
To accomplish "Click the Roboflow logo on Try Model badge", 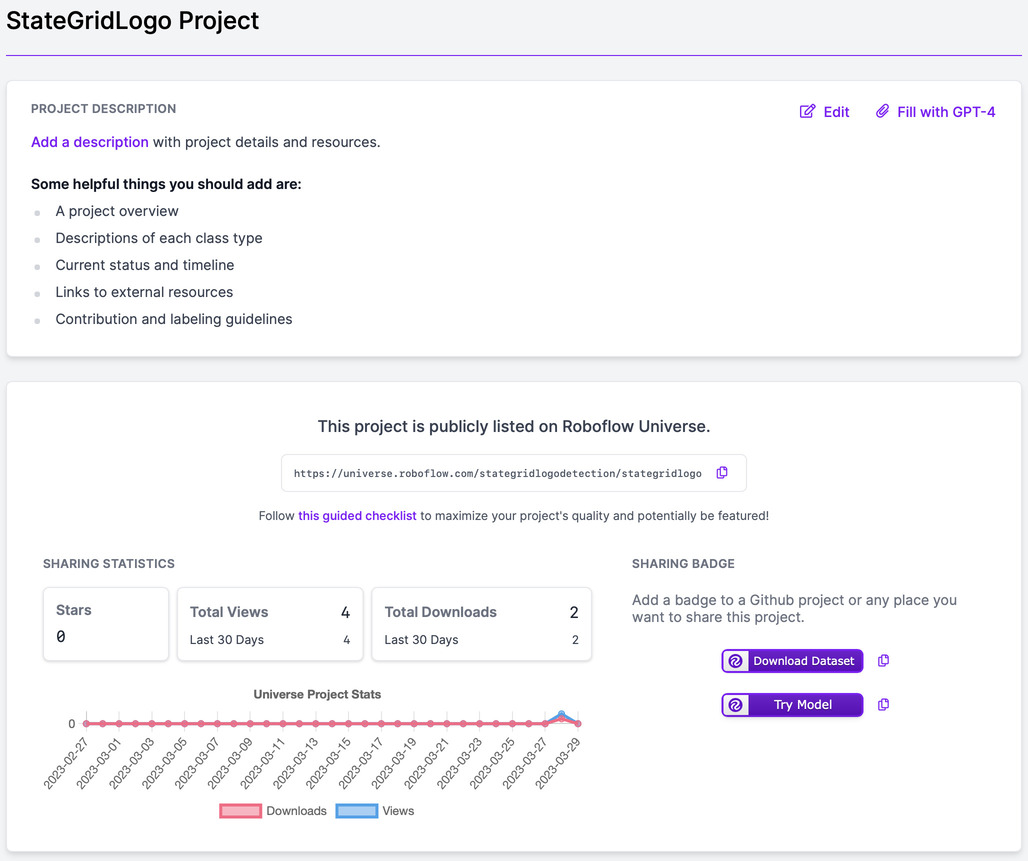I will tap(735, 705).
